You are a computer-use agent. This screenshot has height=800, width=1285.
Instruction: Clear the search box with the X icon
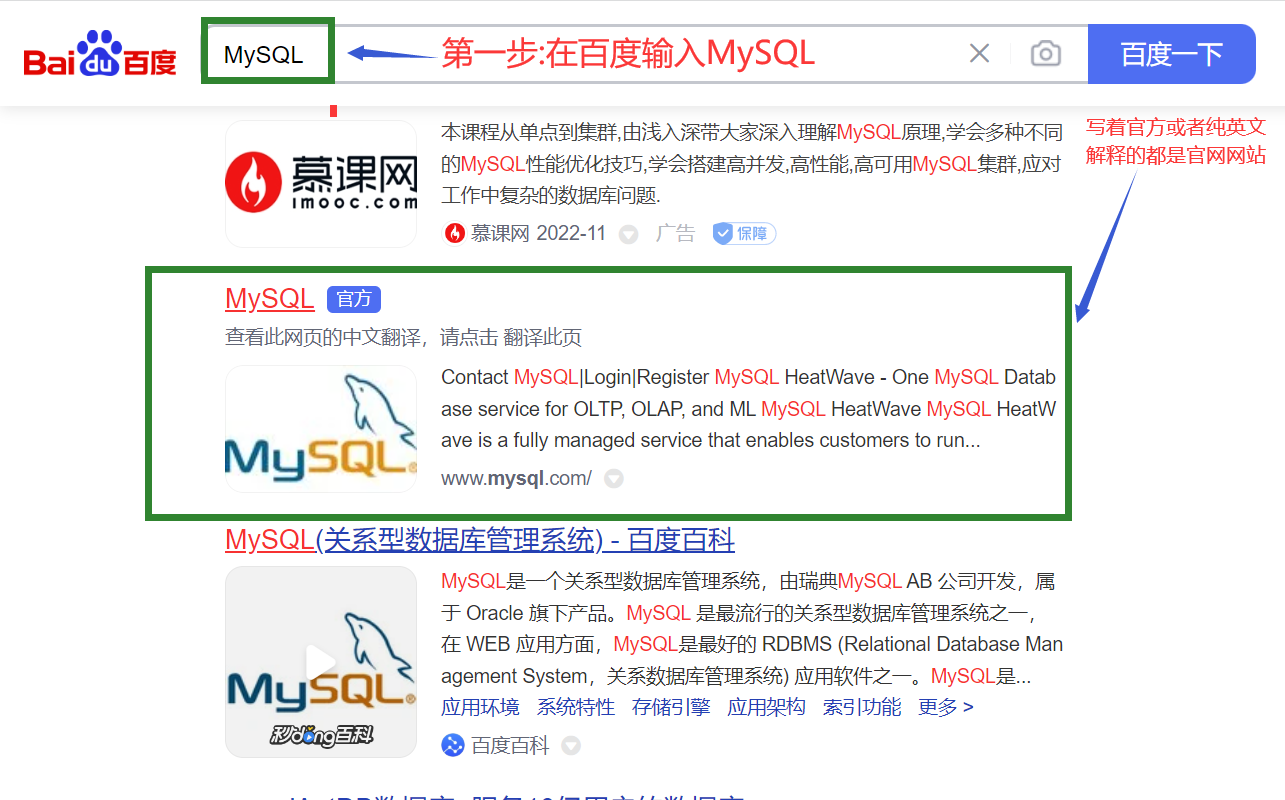(x=979, y=53)
